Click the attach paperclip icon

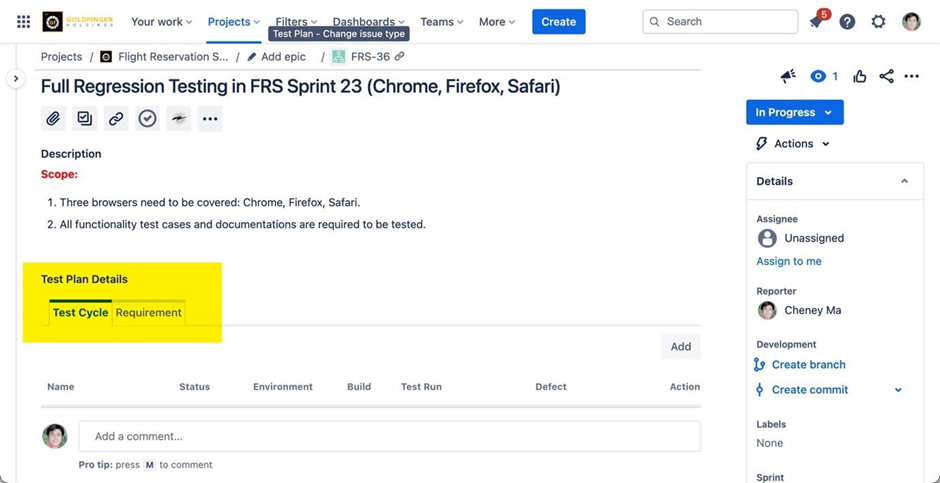[53, 119]
